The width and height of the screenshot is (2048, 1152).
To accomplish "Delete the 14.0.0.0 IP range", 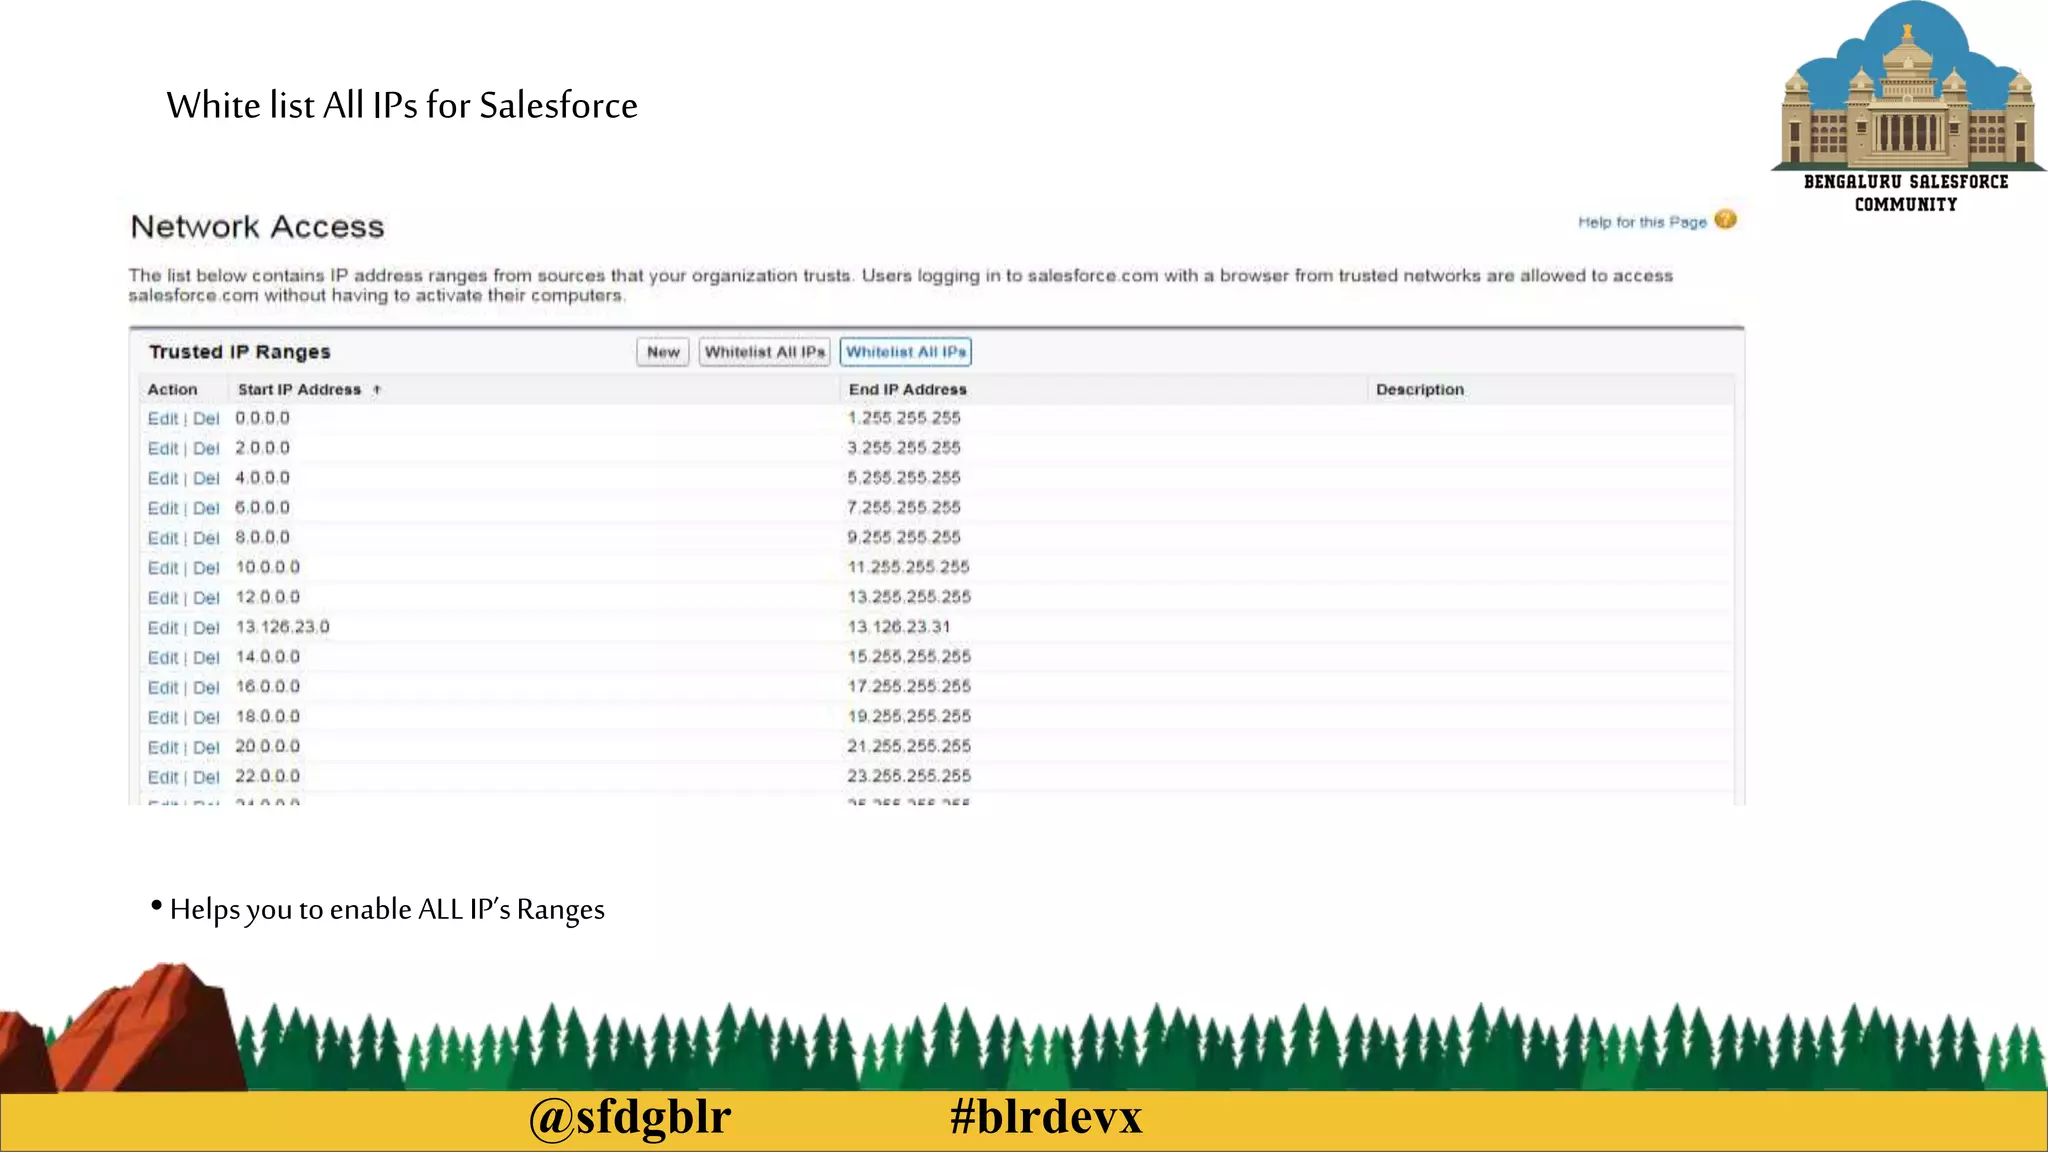I will (x=206, y=658).
